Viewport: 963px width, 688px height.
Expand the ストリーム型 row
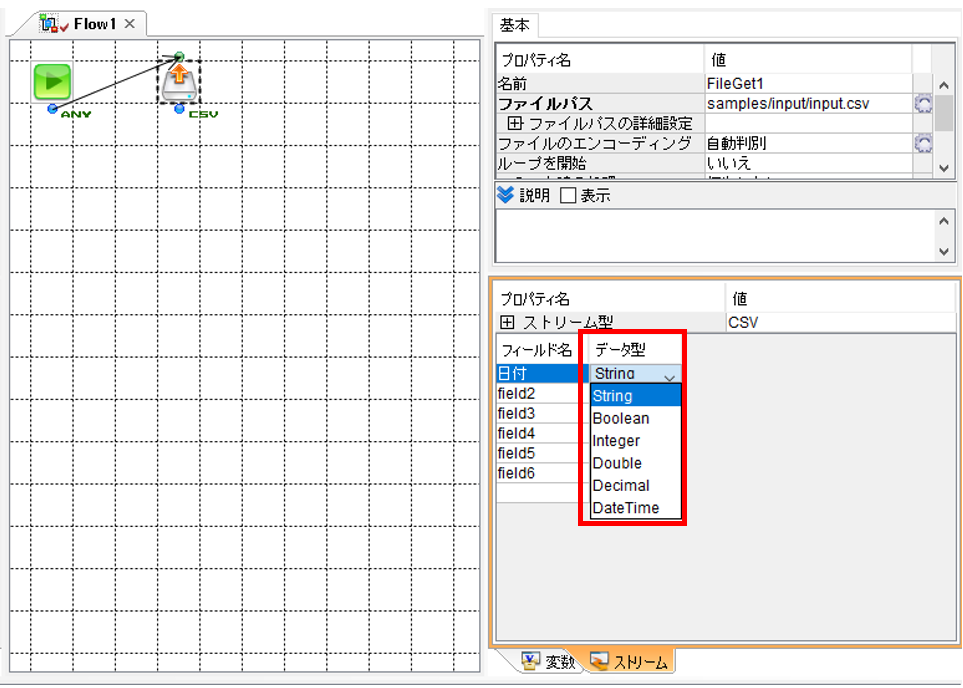(x=507, y=322)
